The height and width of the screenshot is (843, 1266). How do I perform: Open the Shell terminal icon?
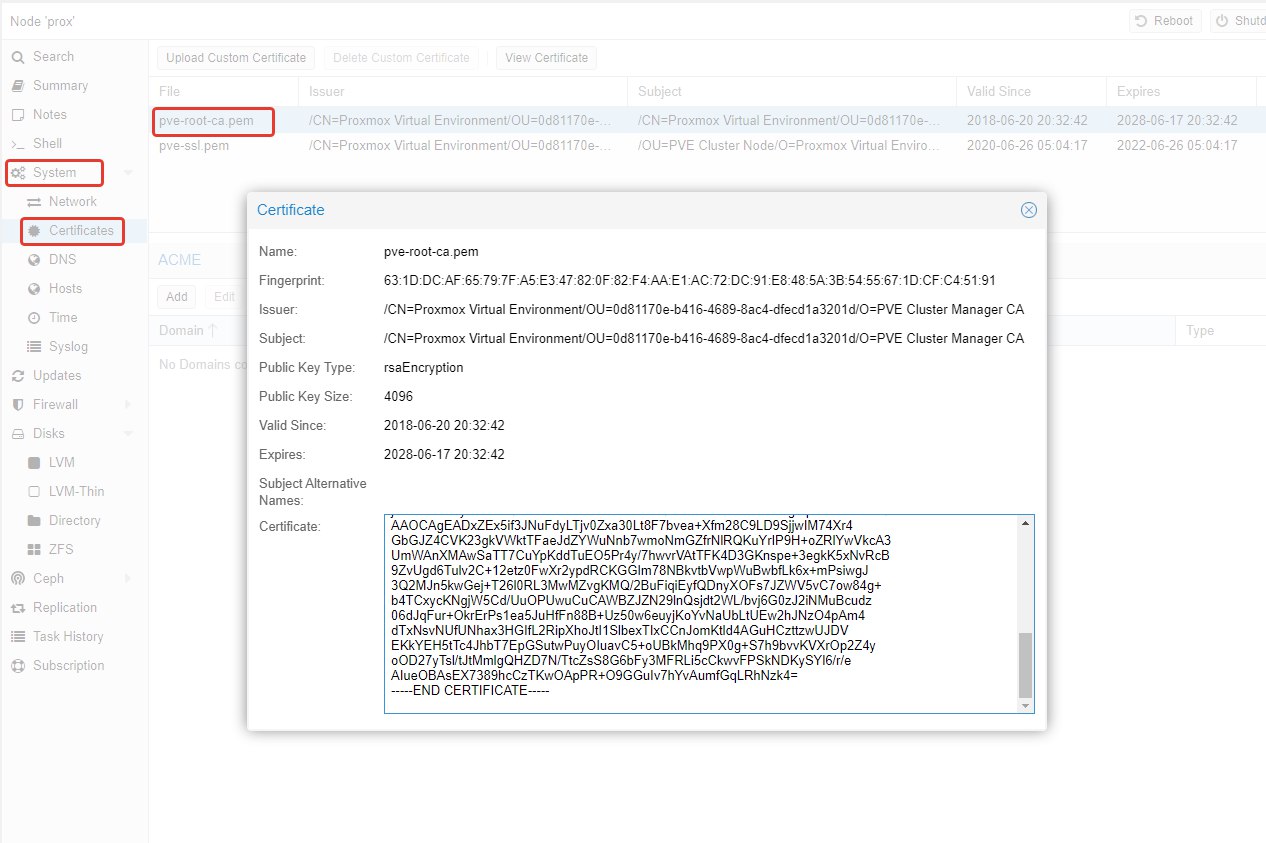coord(17,144)
